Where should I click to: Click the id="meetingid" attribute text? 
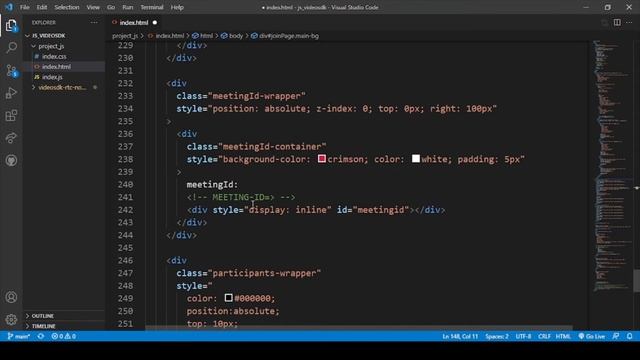click(x=373, y=210)
